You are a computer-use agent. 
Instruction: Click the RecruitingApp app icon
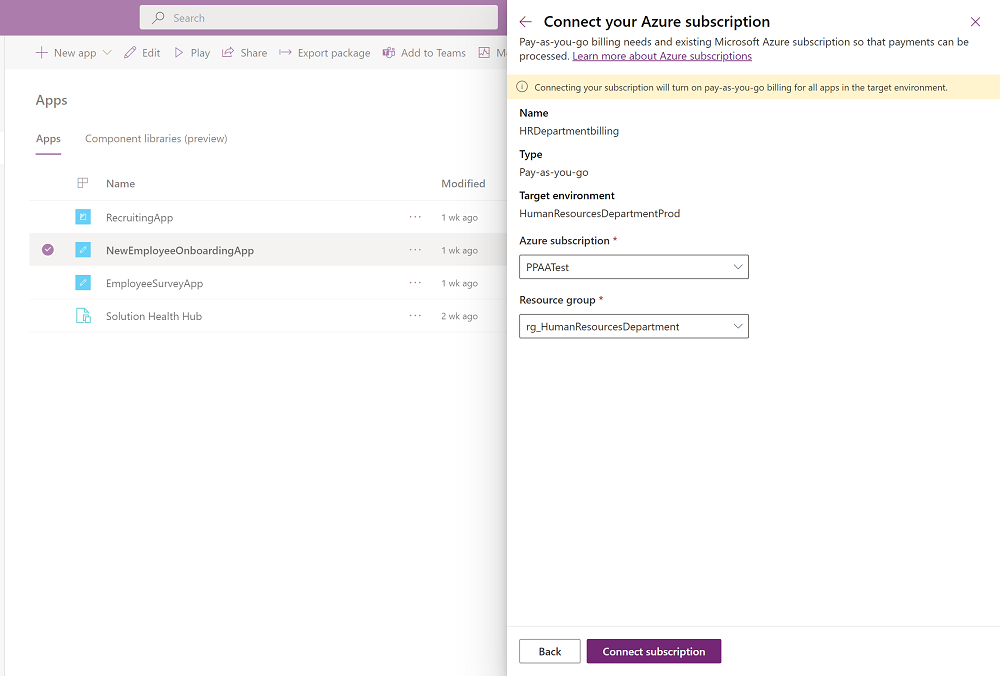(x=83, y=217)
